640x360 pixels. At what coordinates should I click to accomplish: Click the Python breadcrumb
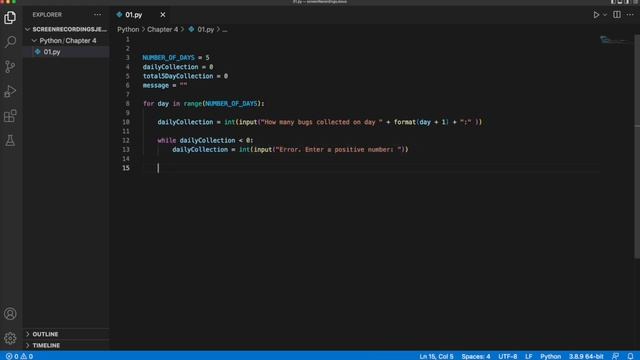click(x=128, y=29)
